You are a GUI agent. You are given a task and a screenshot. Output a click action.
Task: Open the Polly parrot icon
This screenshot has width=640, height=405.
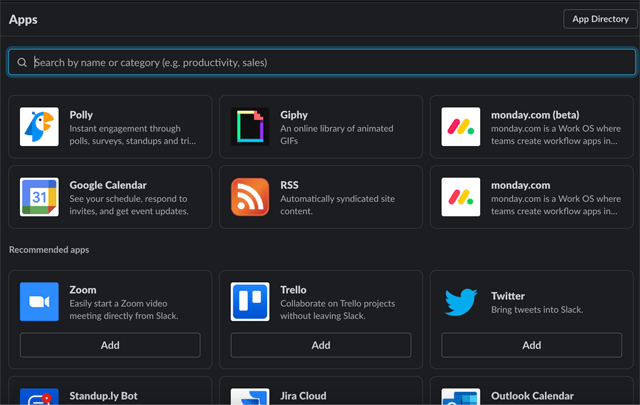(x=39, y=127)
